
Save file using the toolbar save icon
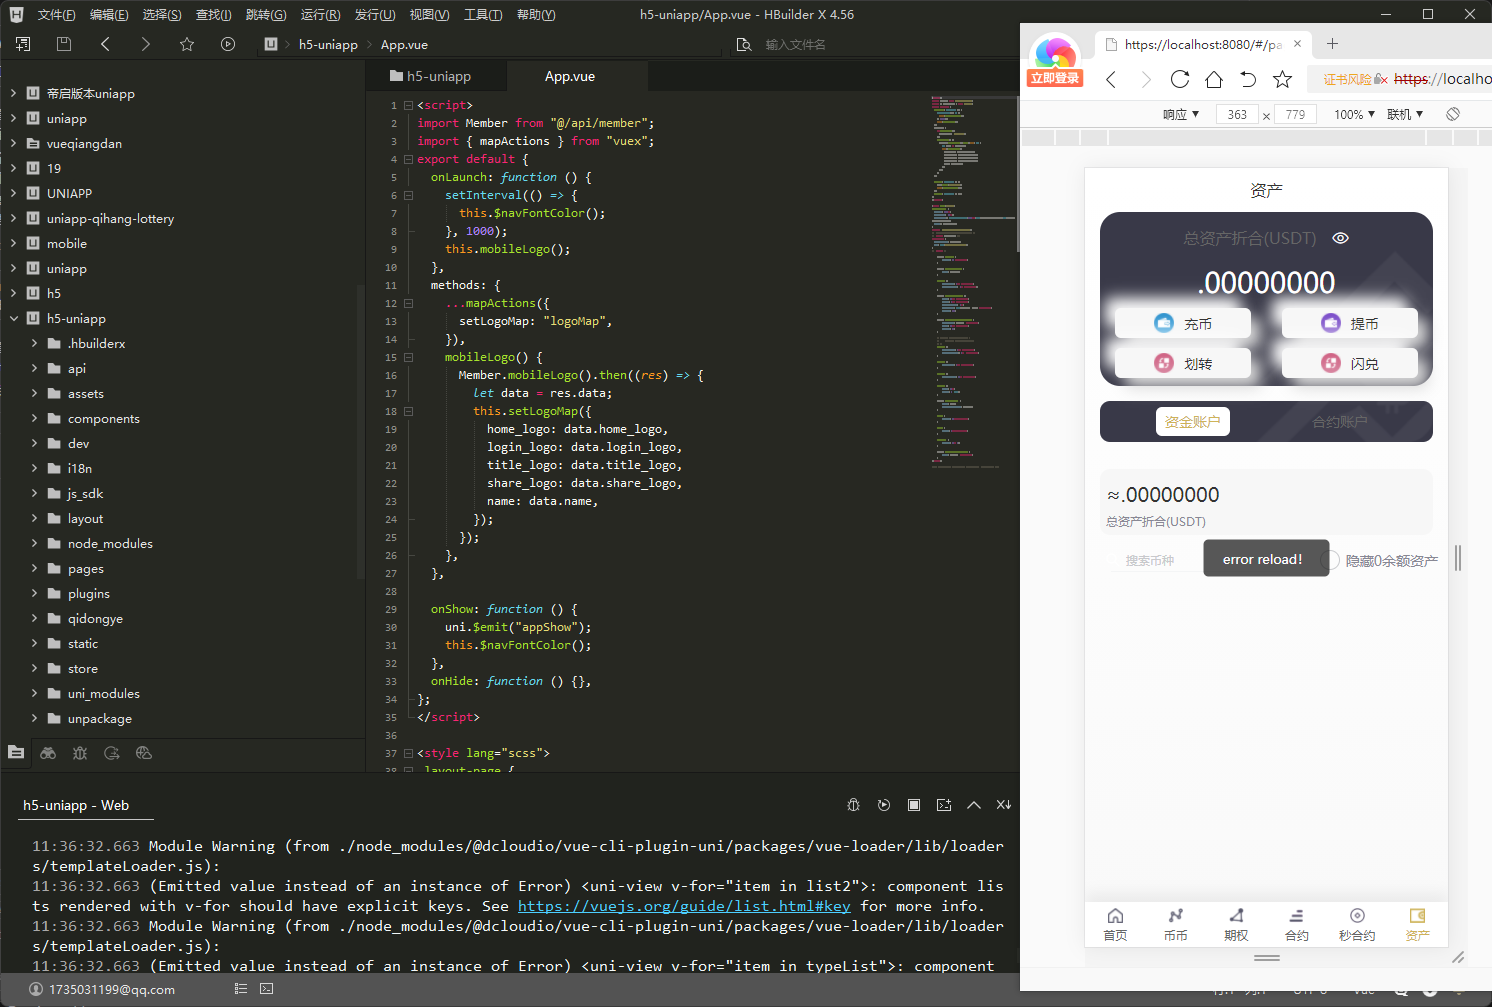[64, 44]
